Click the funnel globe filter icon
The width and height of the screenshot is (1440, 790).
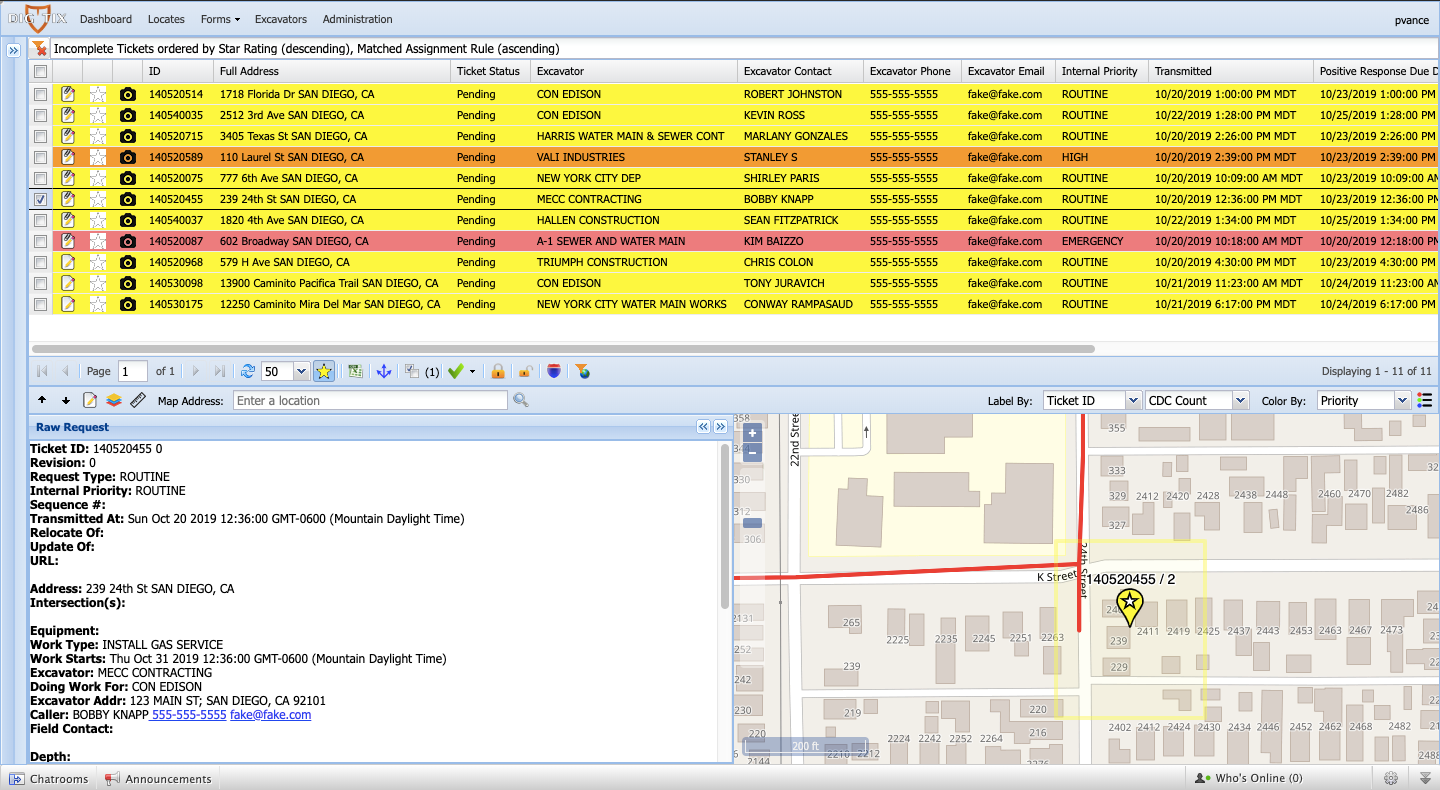coord(583,371)
